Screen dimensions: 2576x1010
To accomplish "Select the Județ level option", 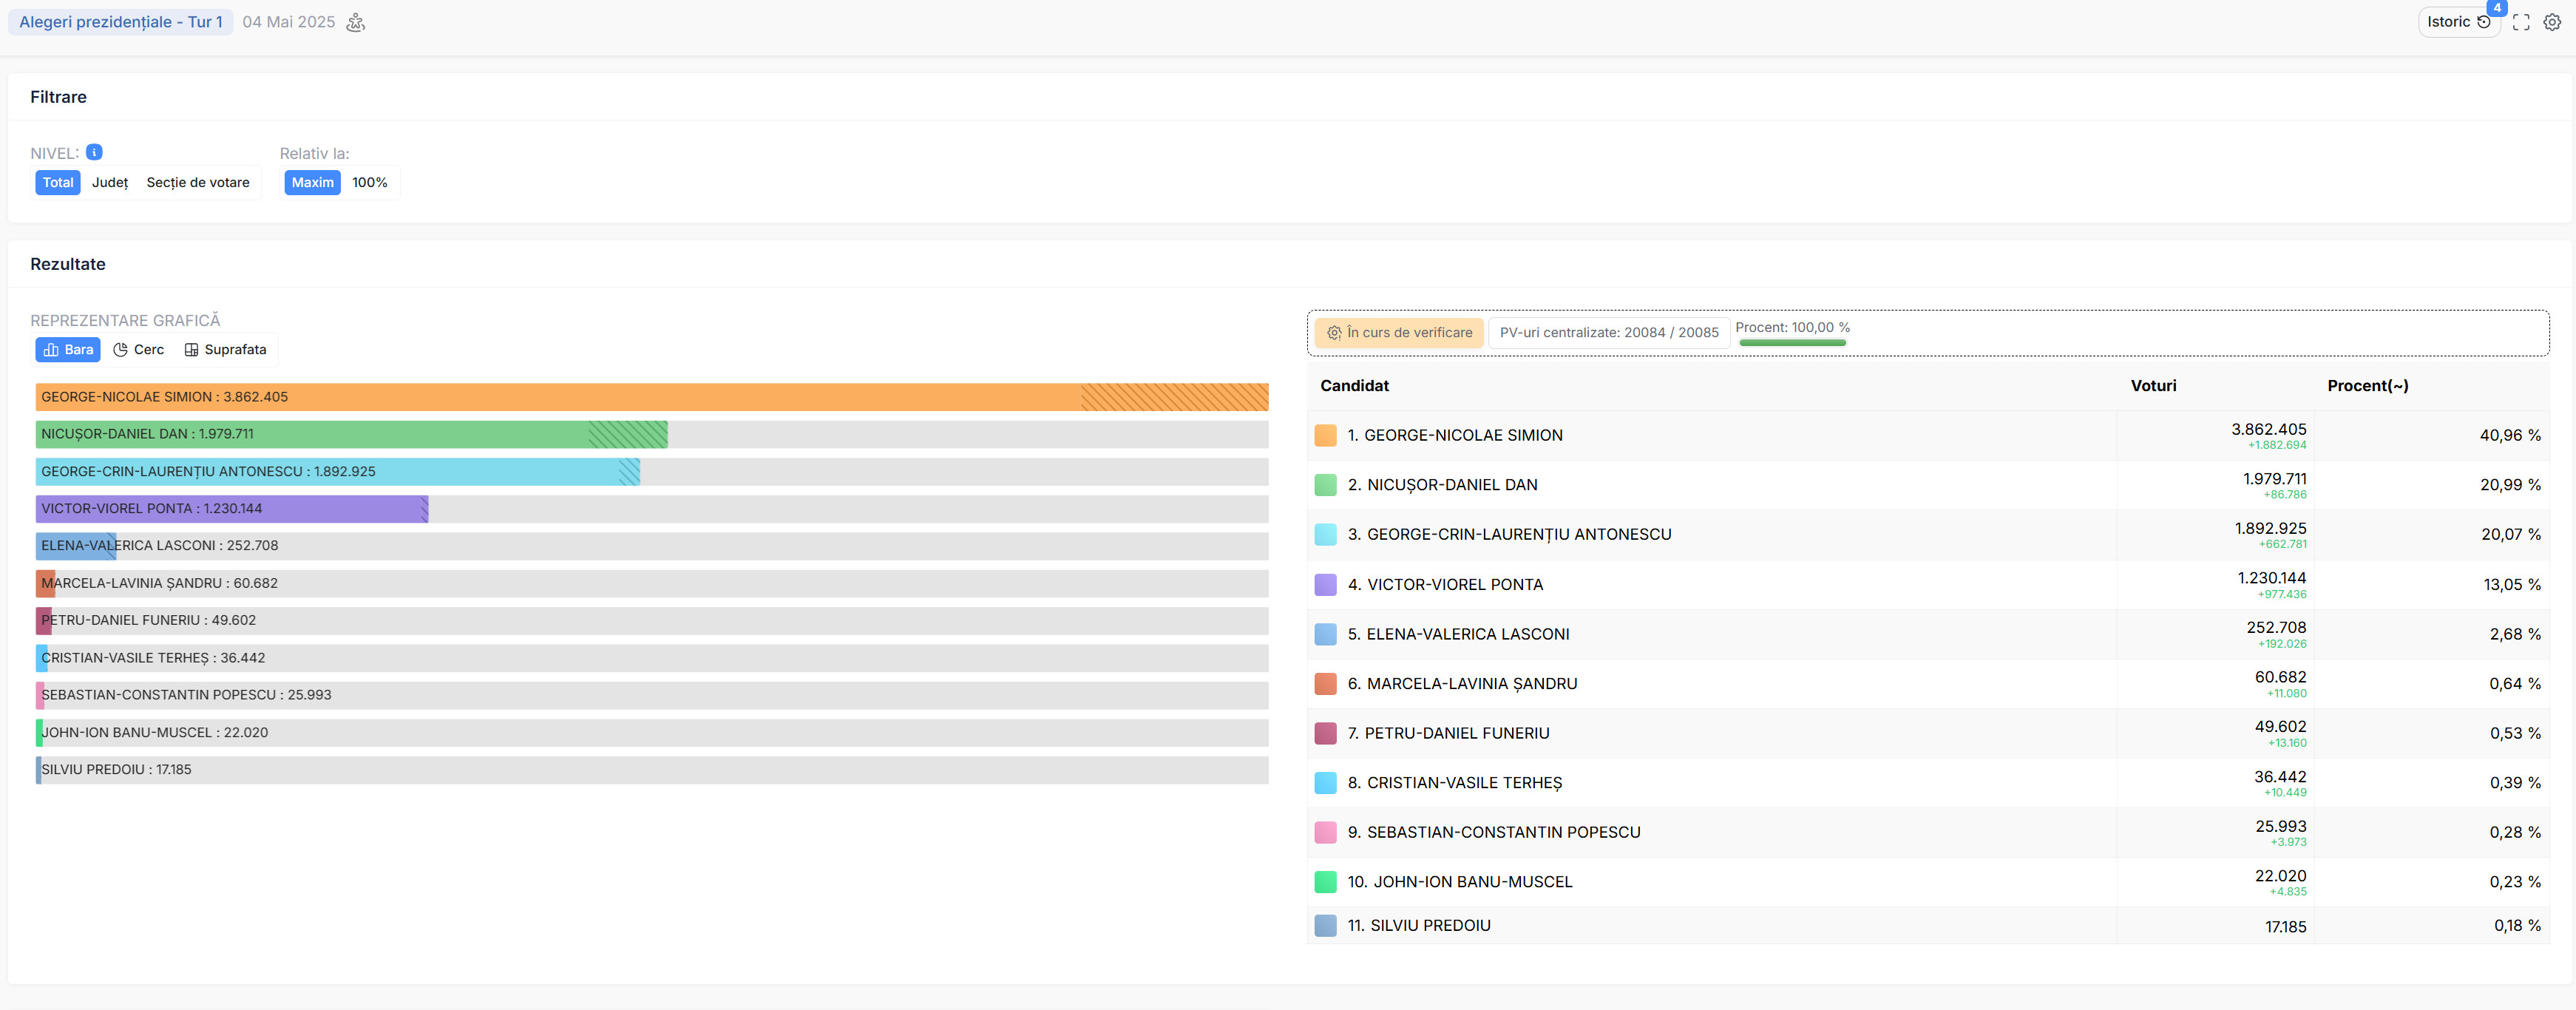I will pos(110,182).
